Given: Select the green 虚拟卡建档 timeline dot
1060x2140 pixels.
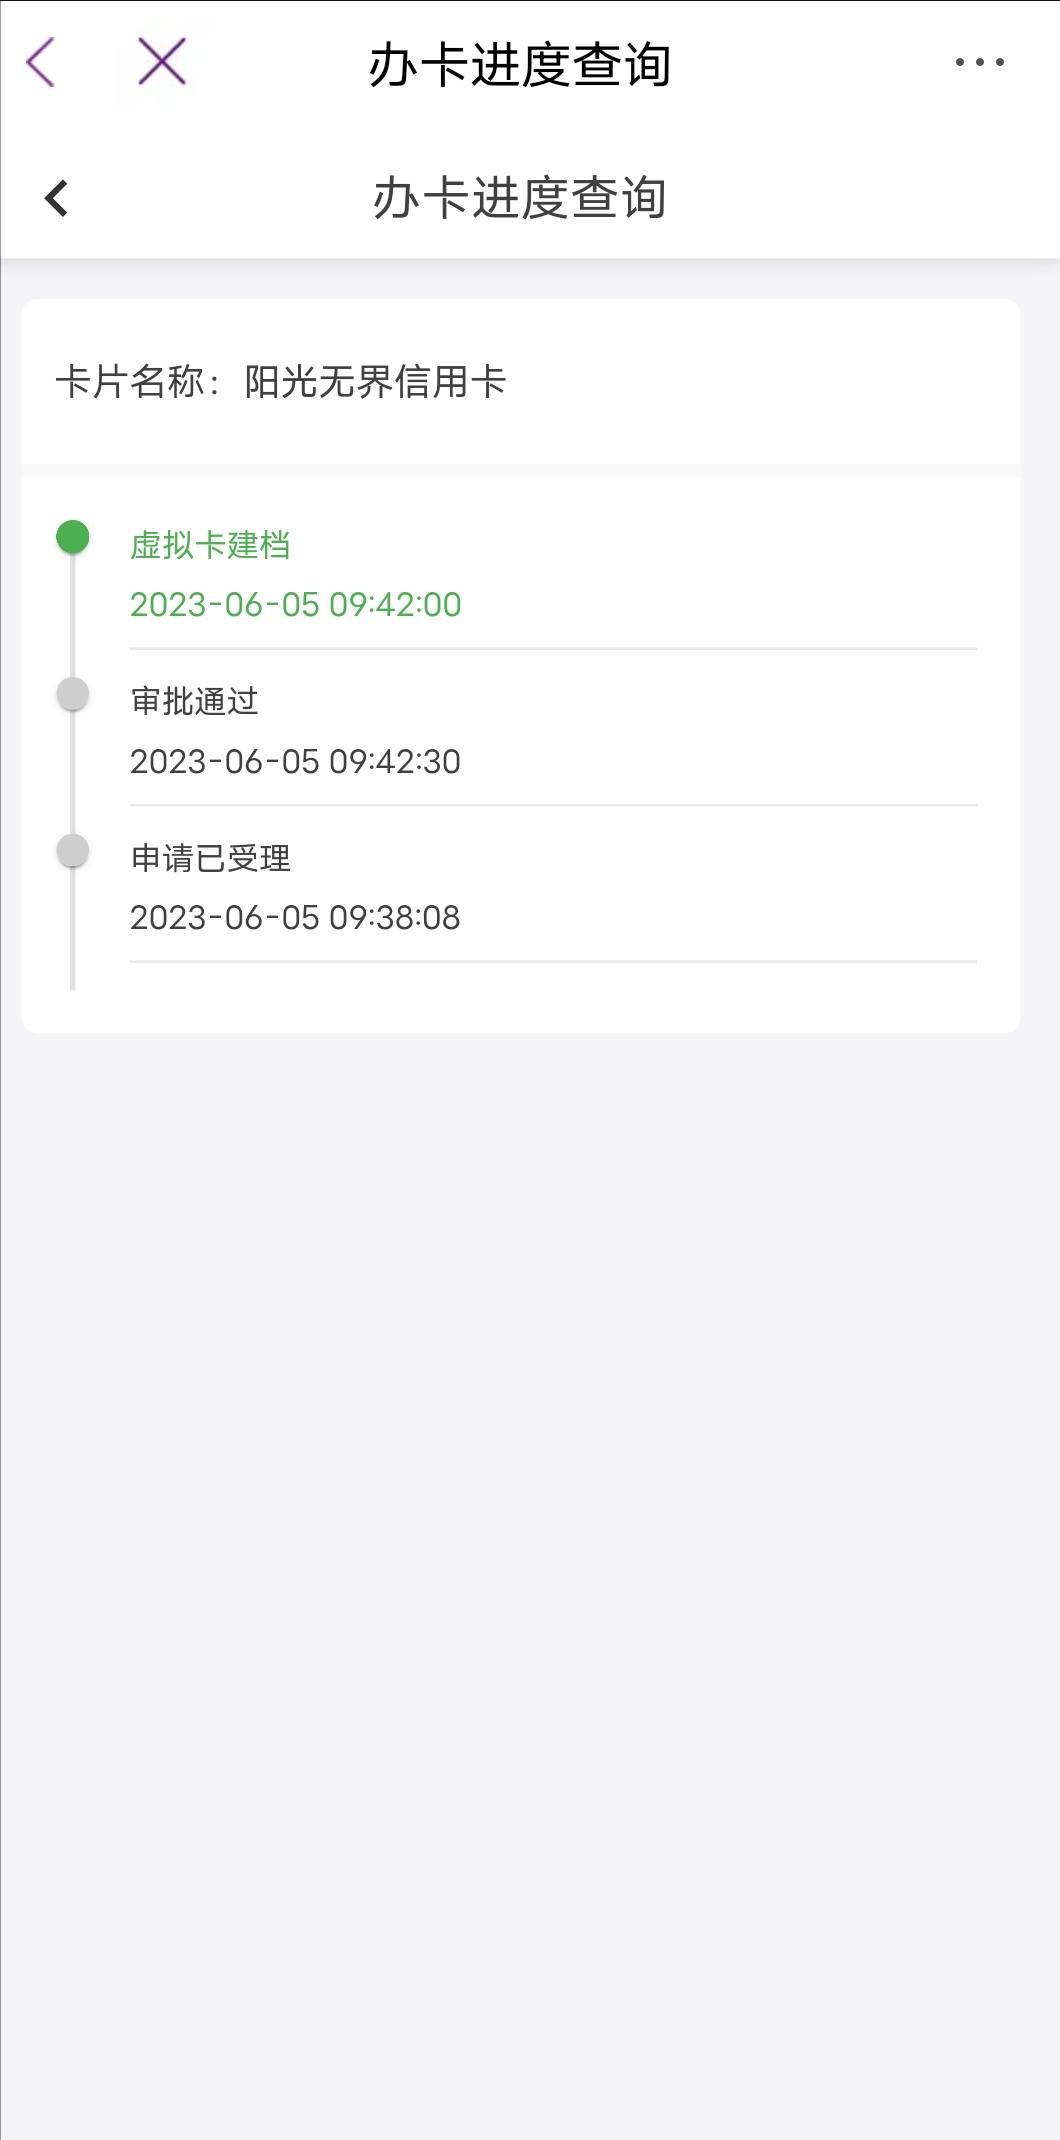Looking at the screenshot, I should pyautogui.click(x=72, y=537).
